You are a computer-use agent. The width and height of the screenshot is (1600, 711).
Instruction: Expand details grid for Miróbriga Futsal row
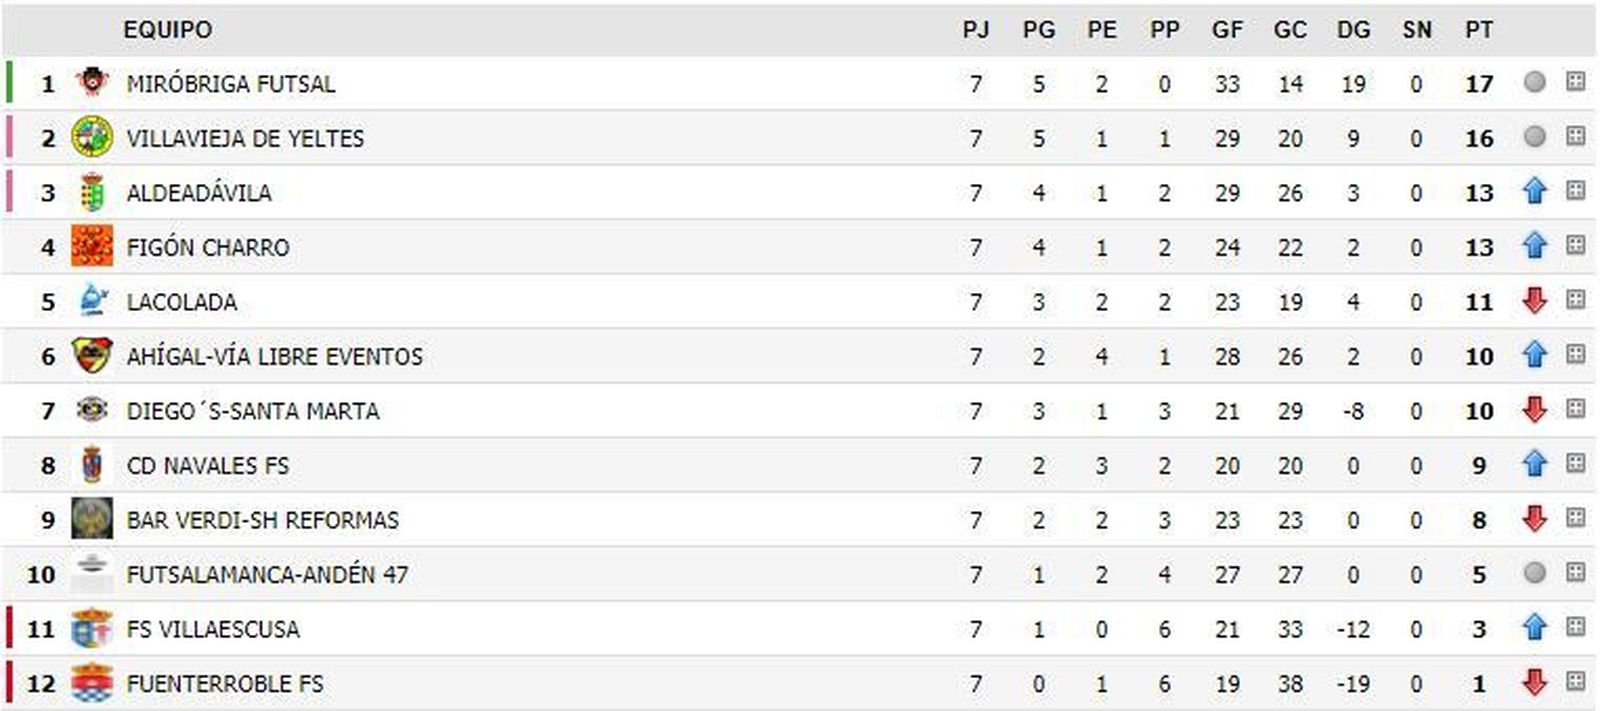pyautogui.click(x=1575, y=82)
